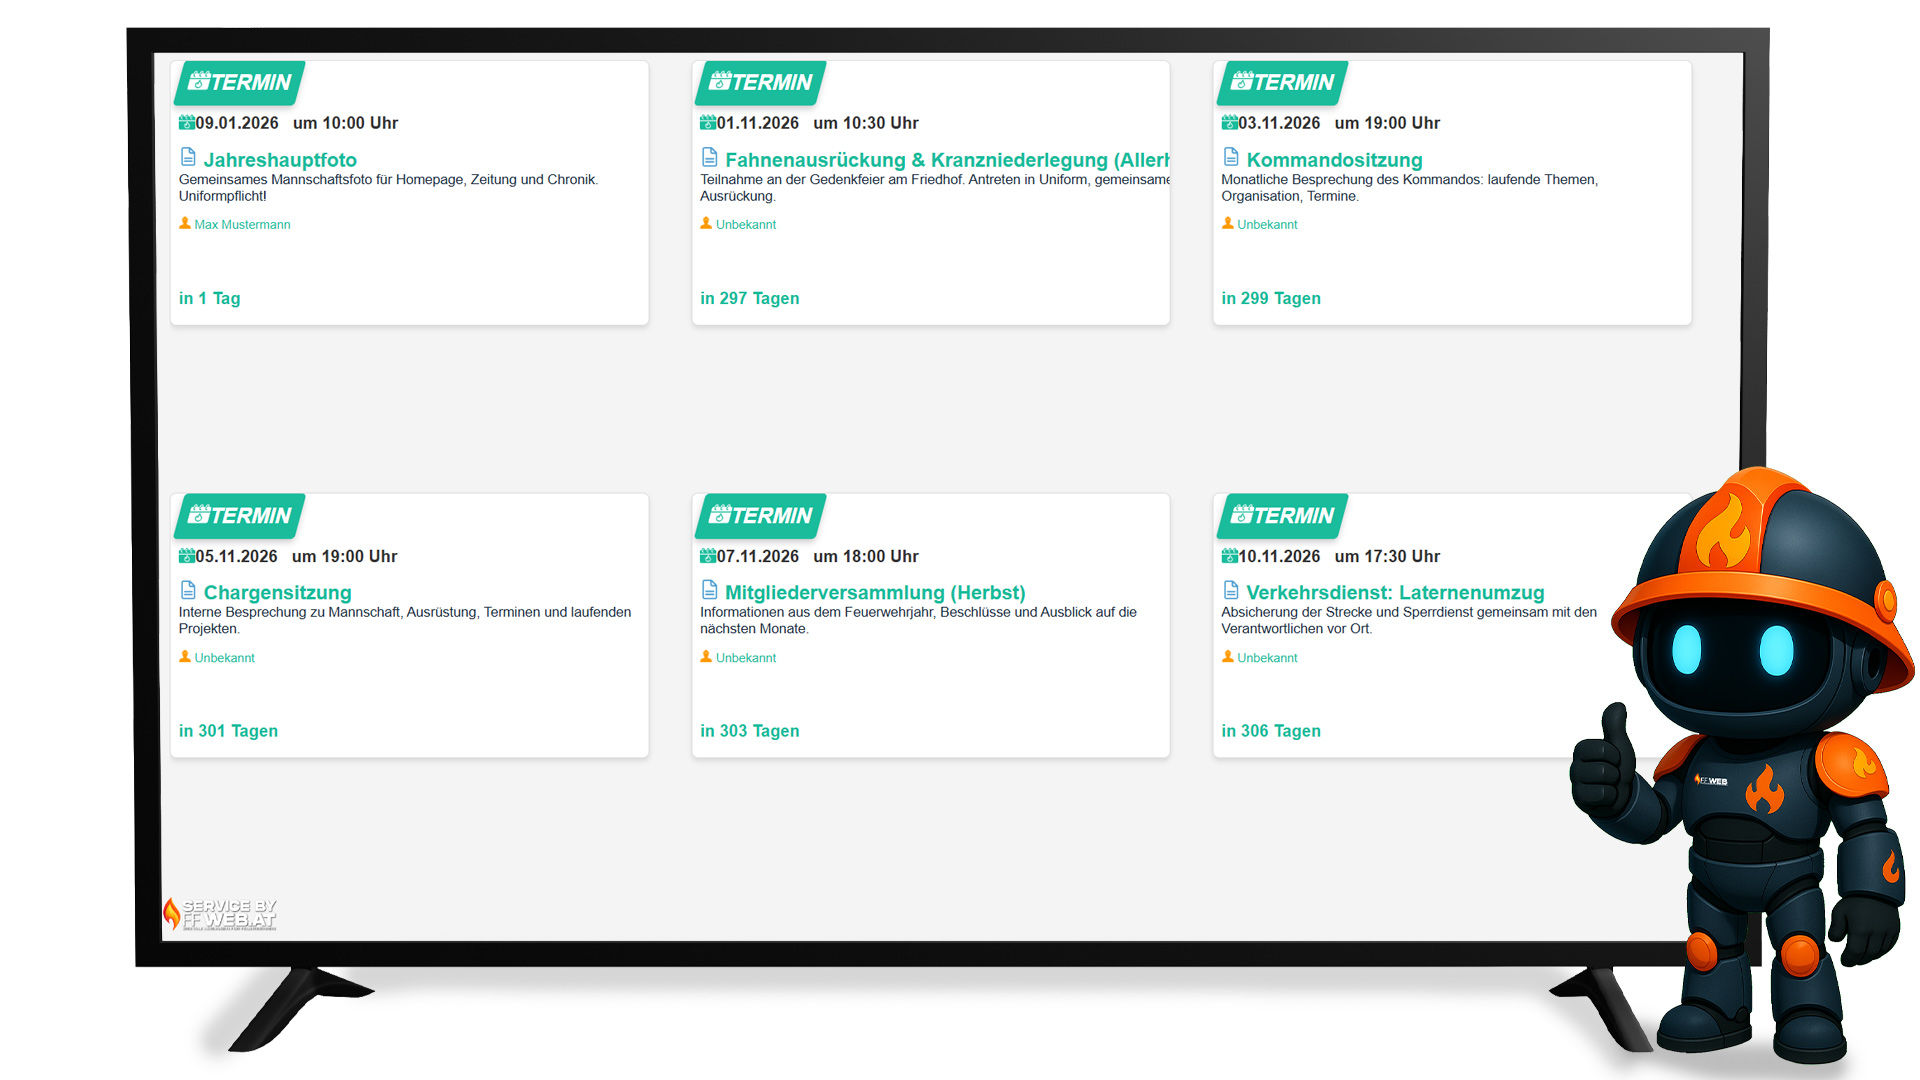This screenshot has width=1920, height=1080.
Task: Select TERMIN badge on the 07.11.2026 card
Action: 761,516
